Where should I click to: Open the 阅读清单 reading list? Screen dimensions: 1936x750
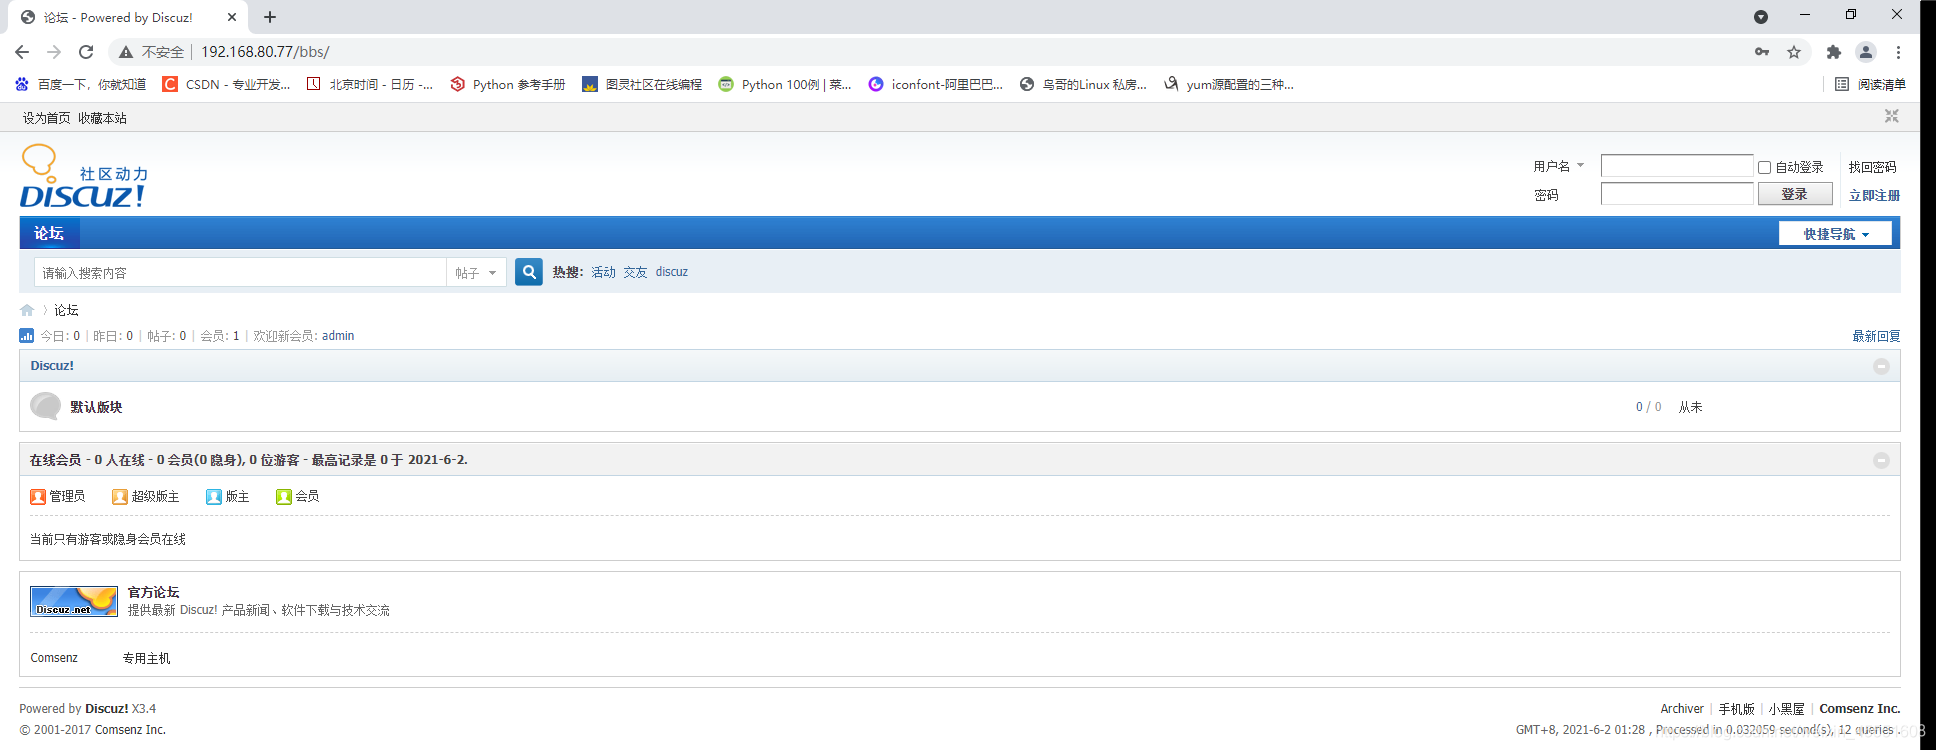click(x=1871, y=85)
